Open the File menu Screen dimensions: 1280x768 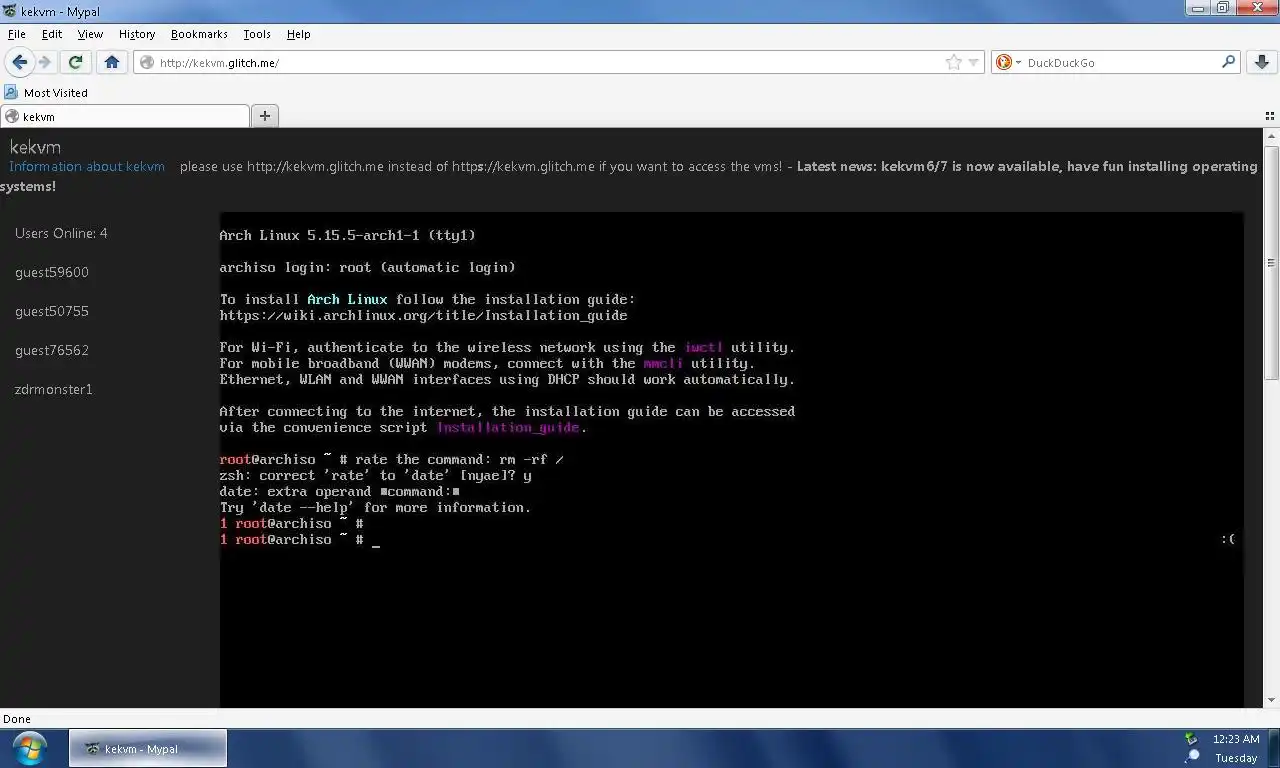click(16, 34)
